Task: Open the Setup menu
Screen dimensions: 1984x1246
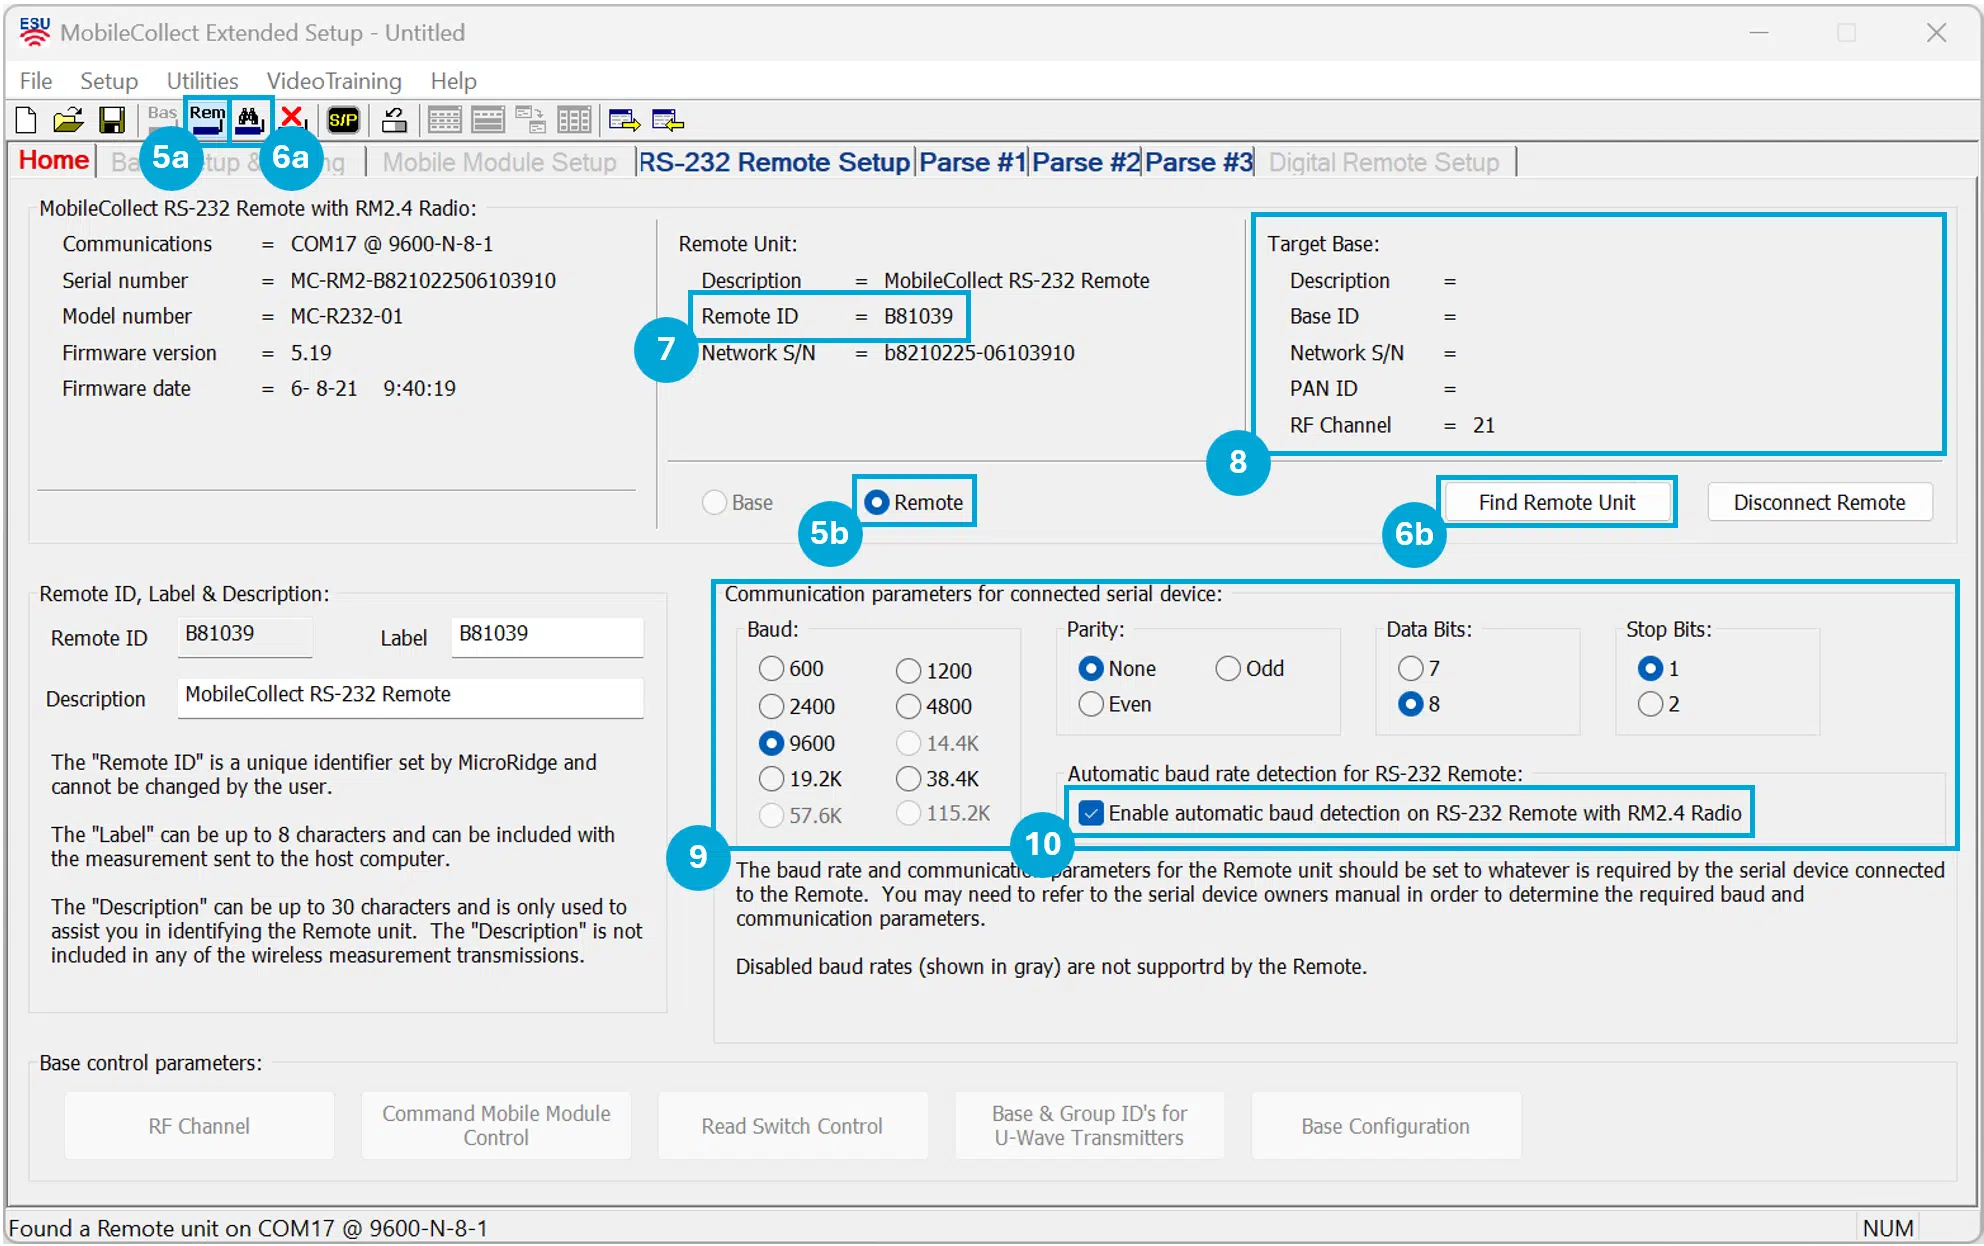Action: click(109, 81)
